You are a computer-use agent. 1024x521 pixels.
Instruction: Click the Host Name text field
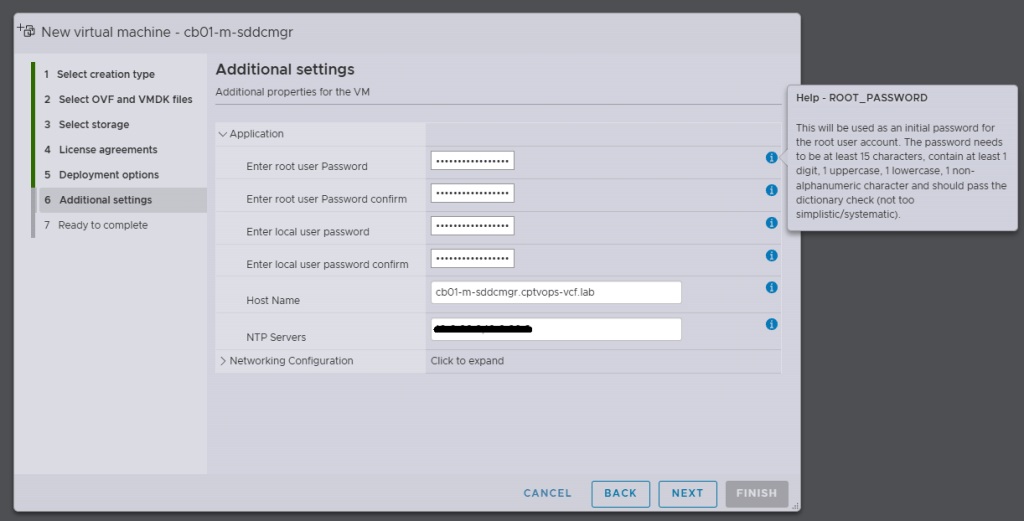(556, 292)
